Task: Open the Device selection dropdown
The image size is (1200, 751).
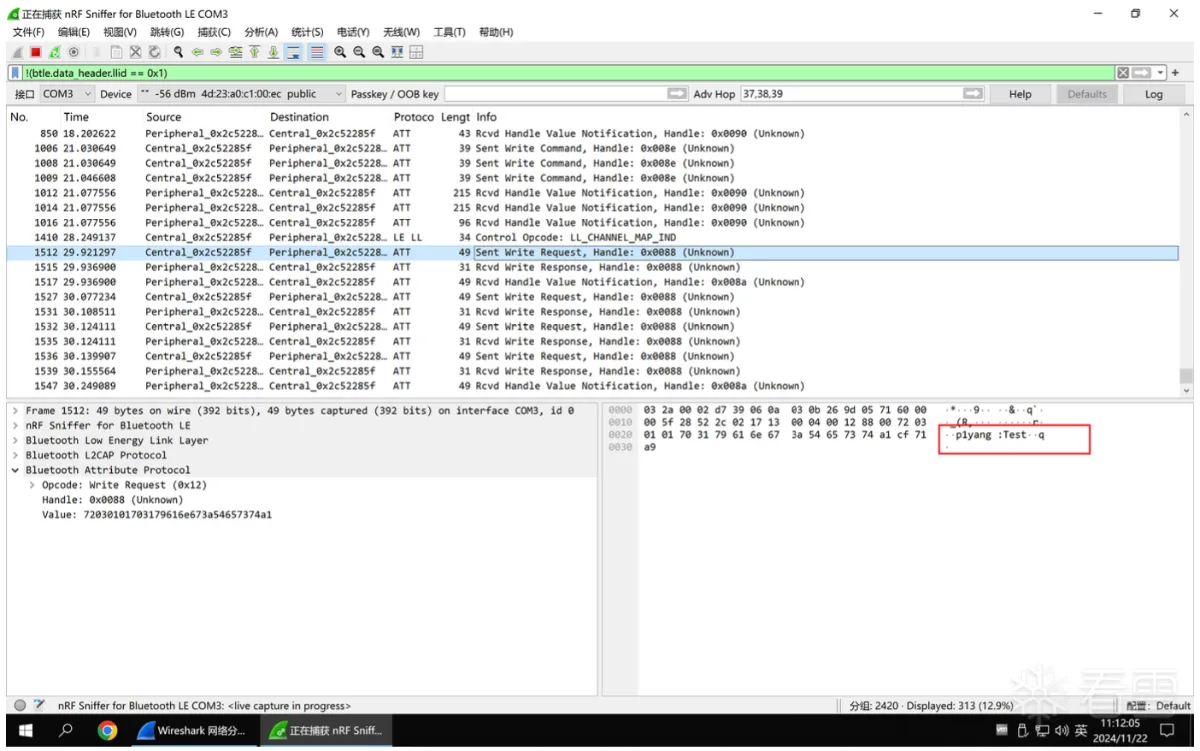Action: pos(241,94)
